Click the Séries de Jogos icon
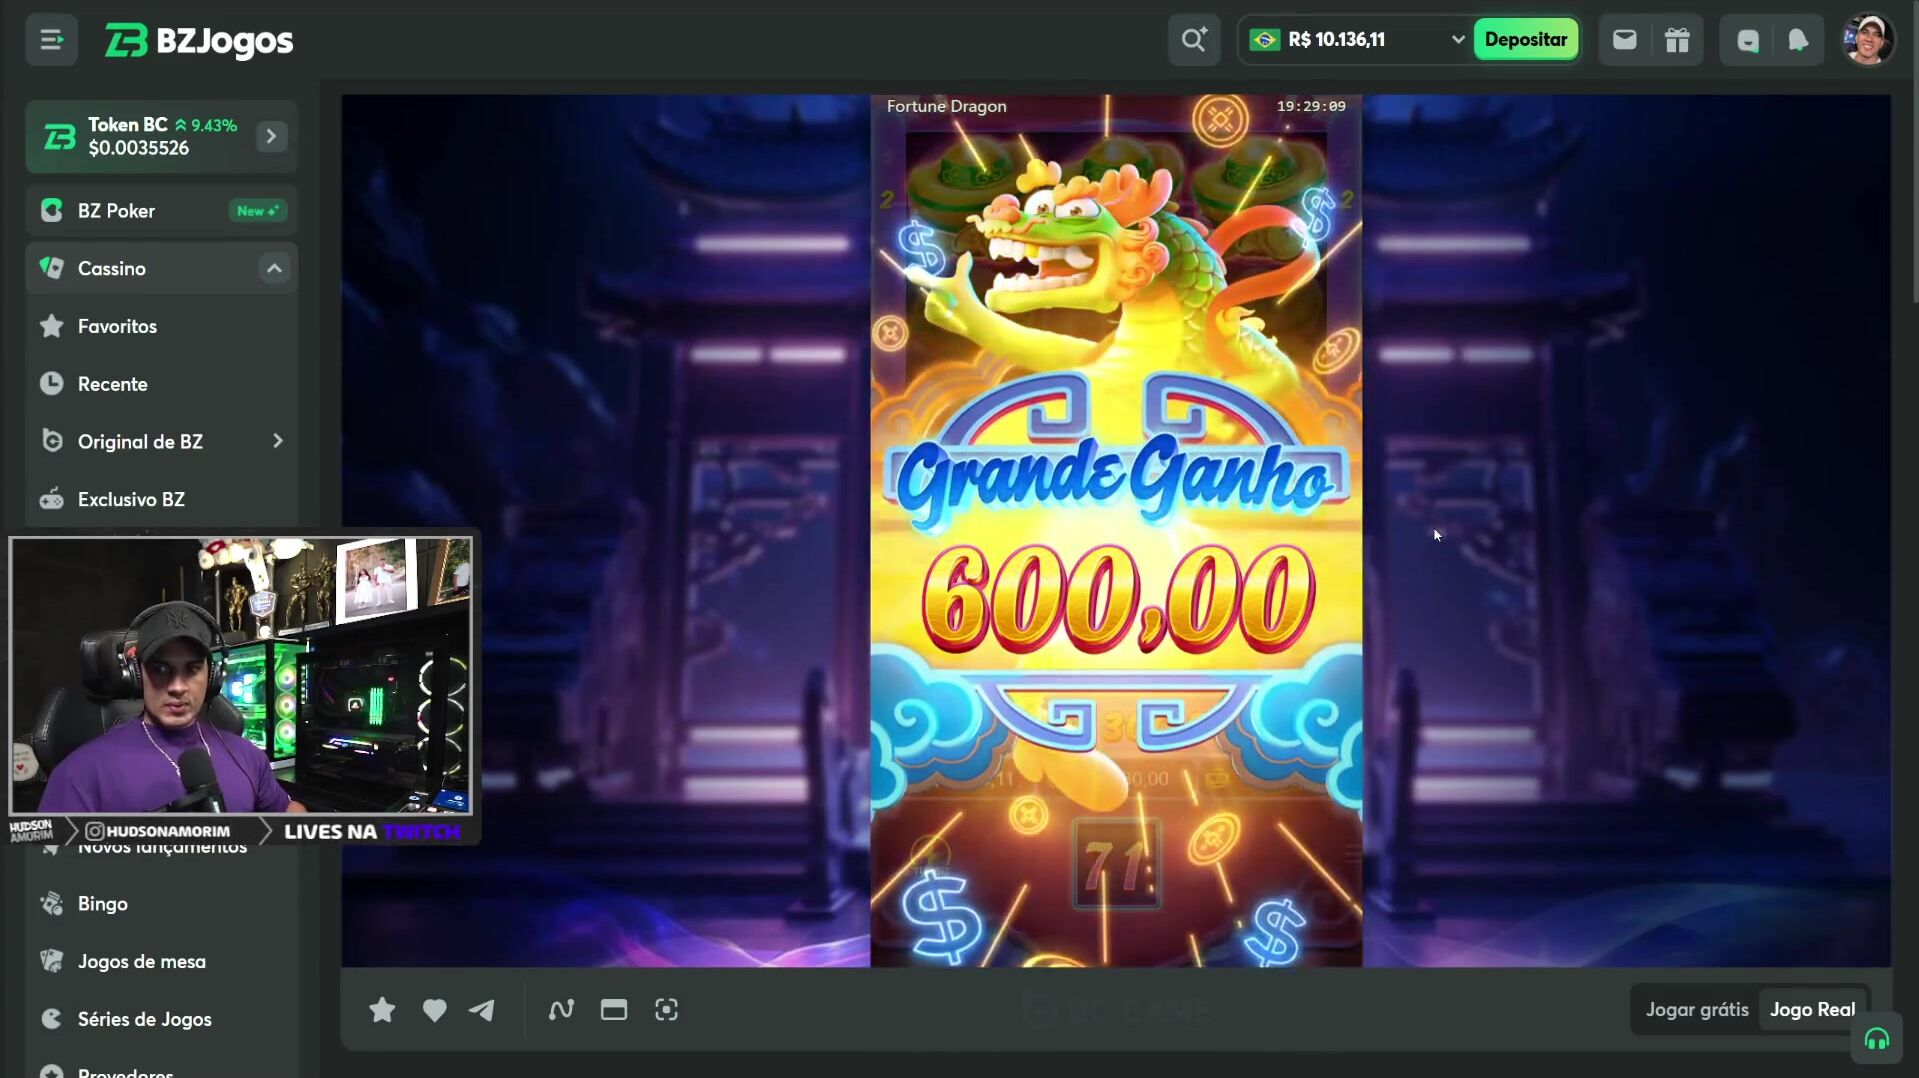The height and width of the screenshot is (1078, 1919). 52,1019
